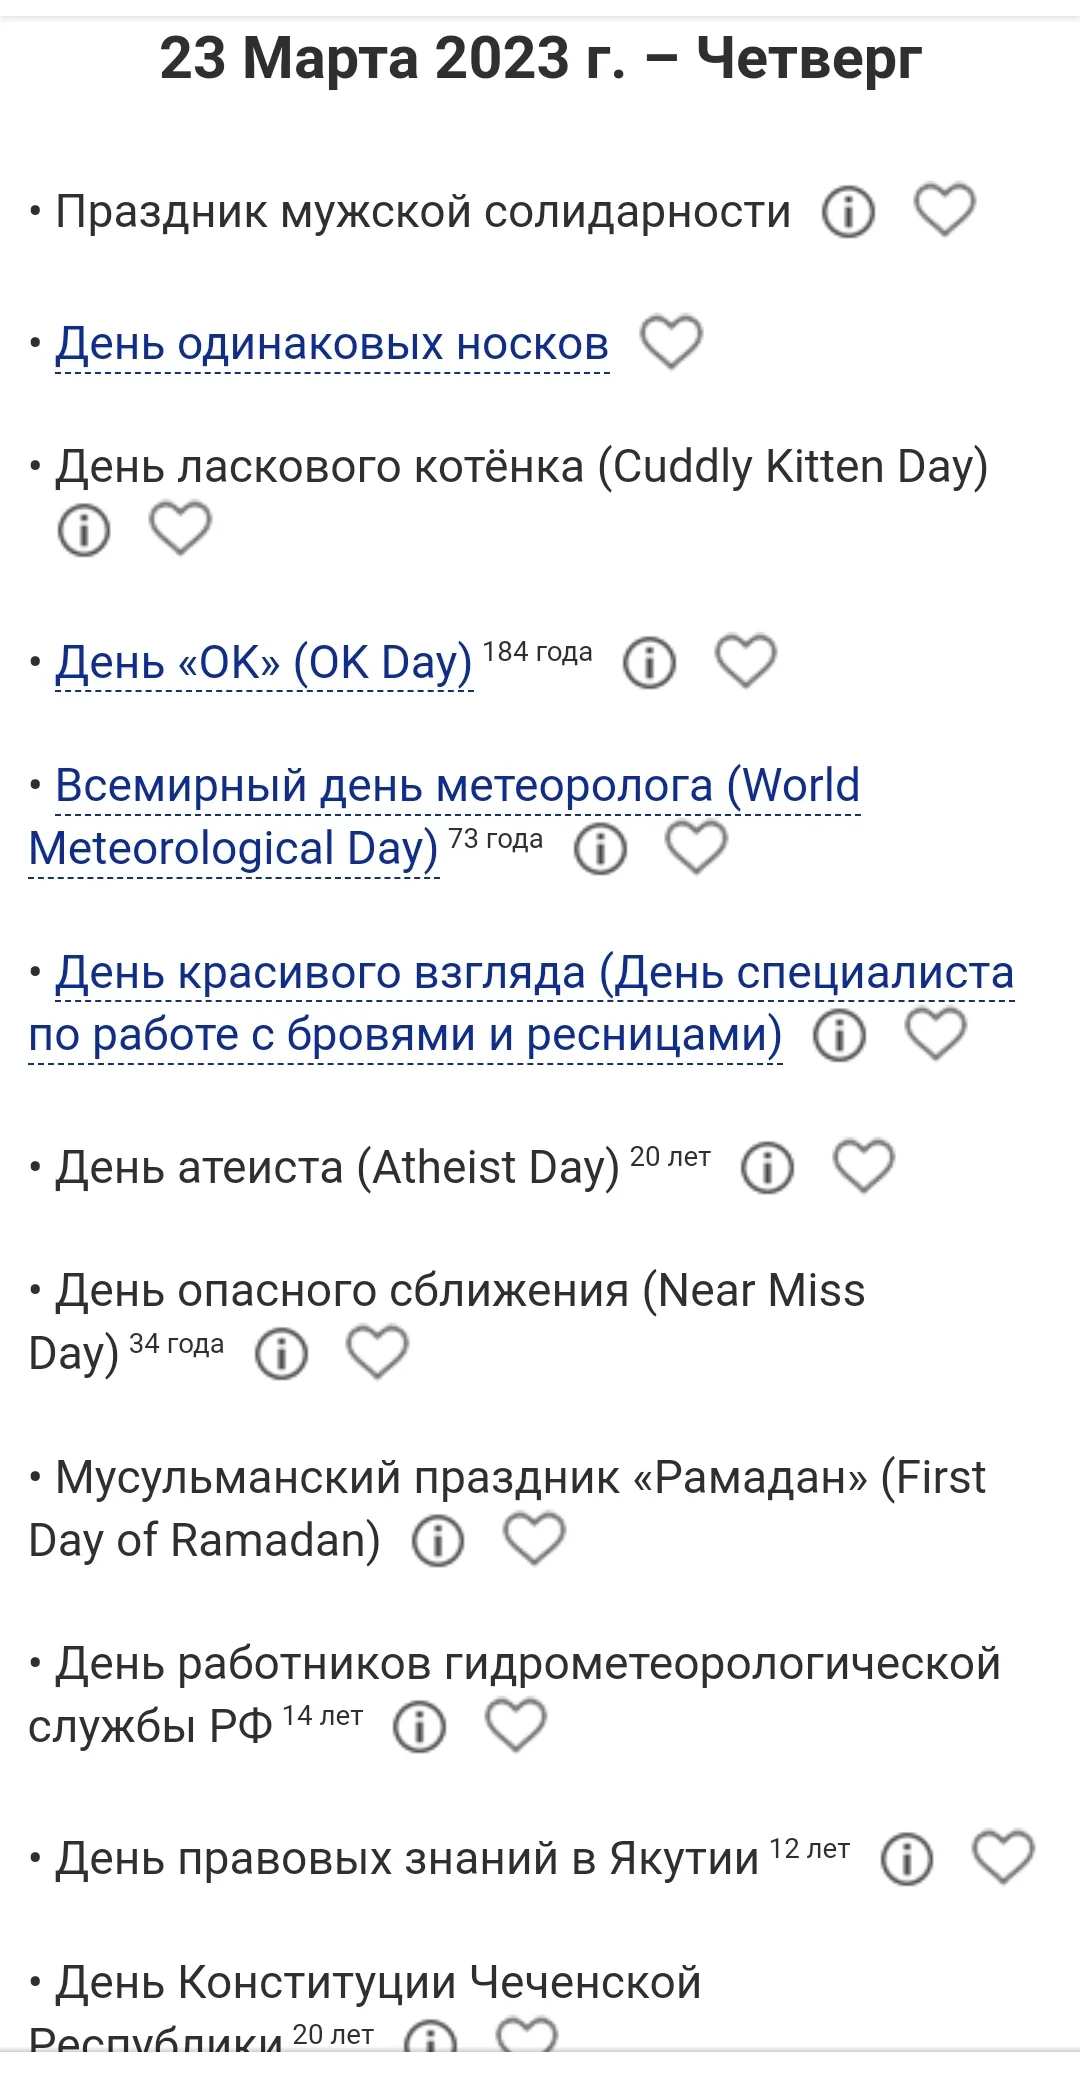Viewport: 1080px width, 2082px height.
Task: Favorite Cuddly Kitten Day with heart
Action: pos(180,528)
